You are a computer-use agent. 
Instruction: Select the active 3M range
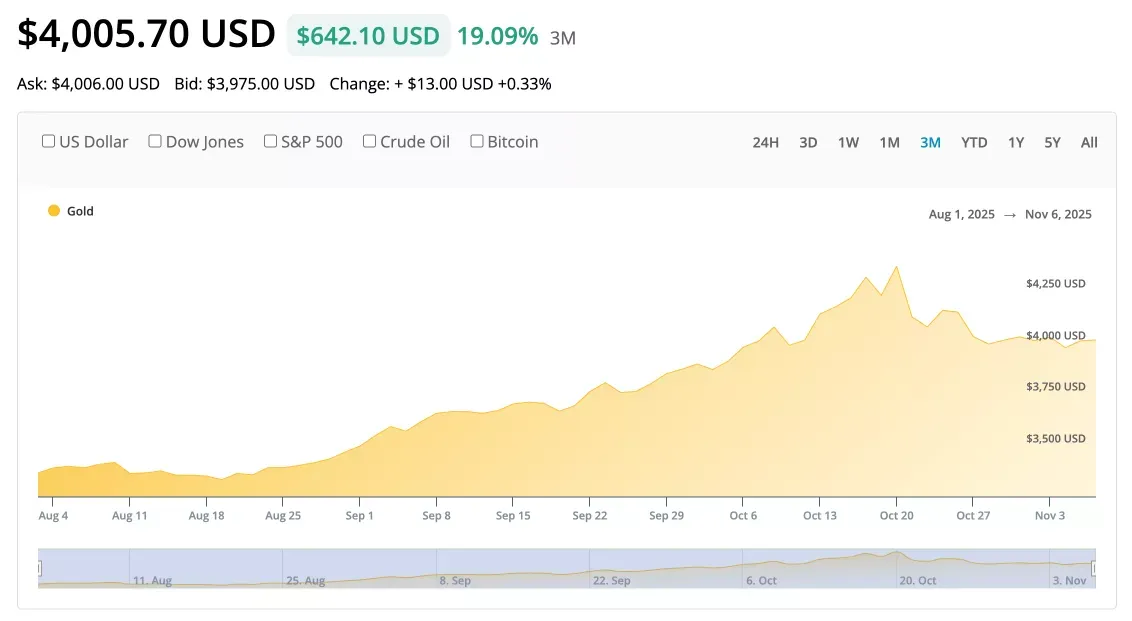pyautogui.click(x=930, y=142)
